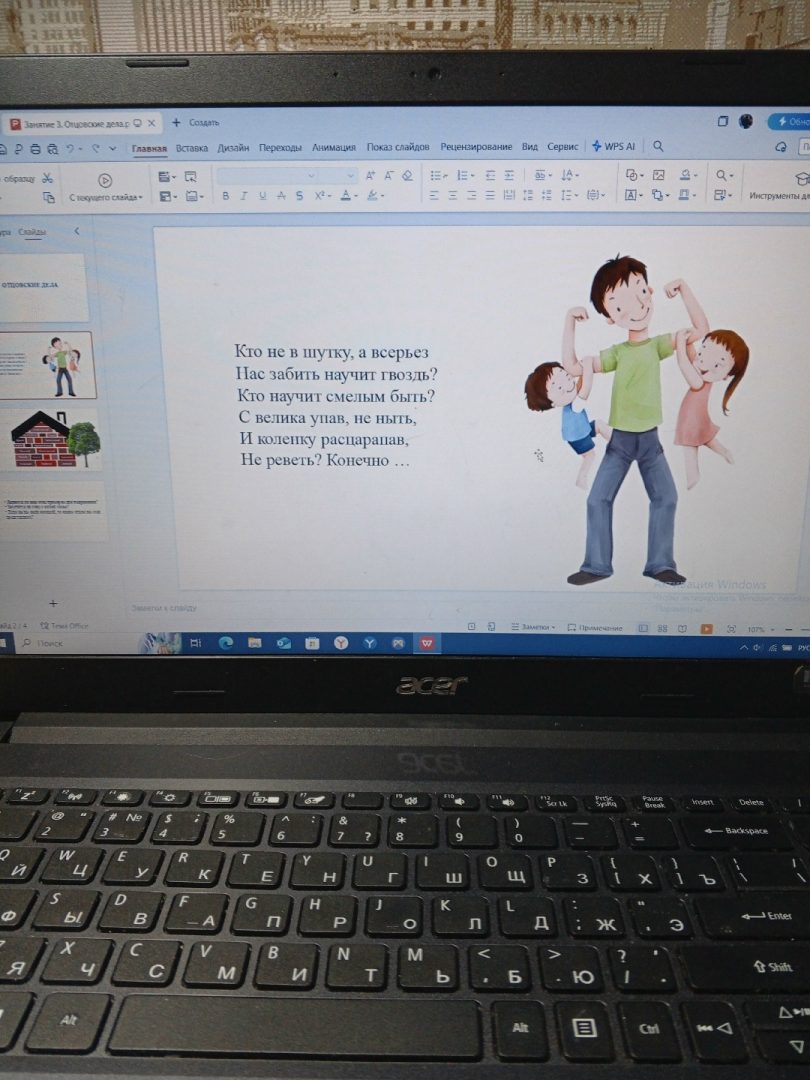Add a new slide with the plus button
The height and width of the screenshot is (1080, 810).
click(53, 603)
